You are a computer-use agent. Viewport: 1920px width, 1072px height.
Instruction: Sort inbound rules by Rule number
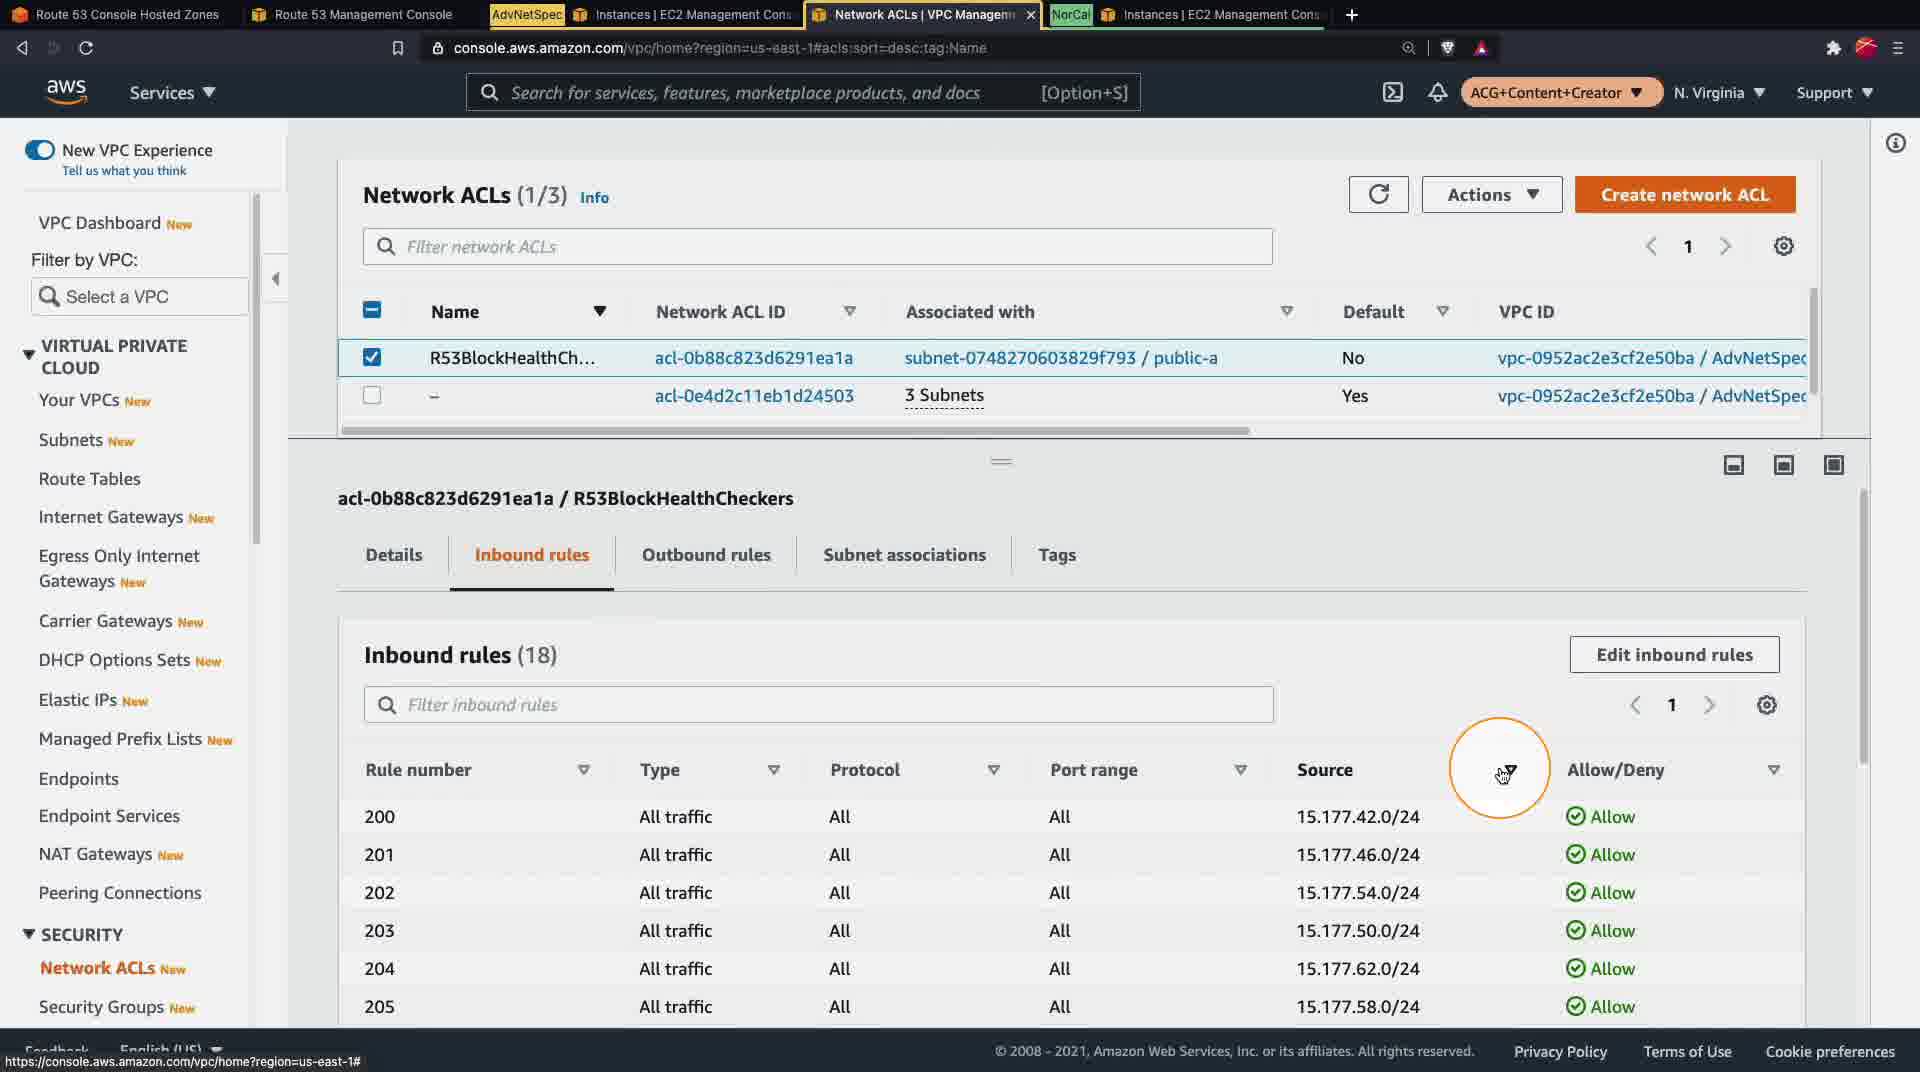click(583, 770)
